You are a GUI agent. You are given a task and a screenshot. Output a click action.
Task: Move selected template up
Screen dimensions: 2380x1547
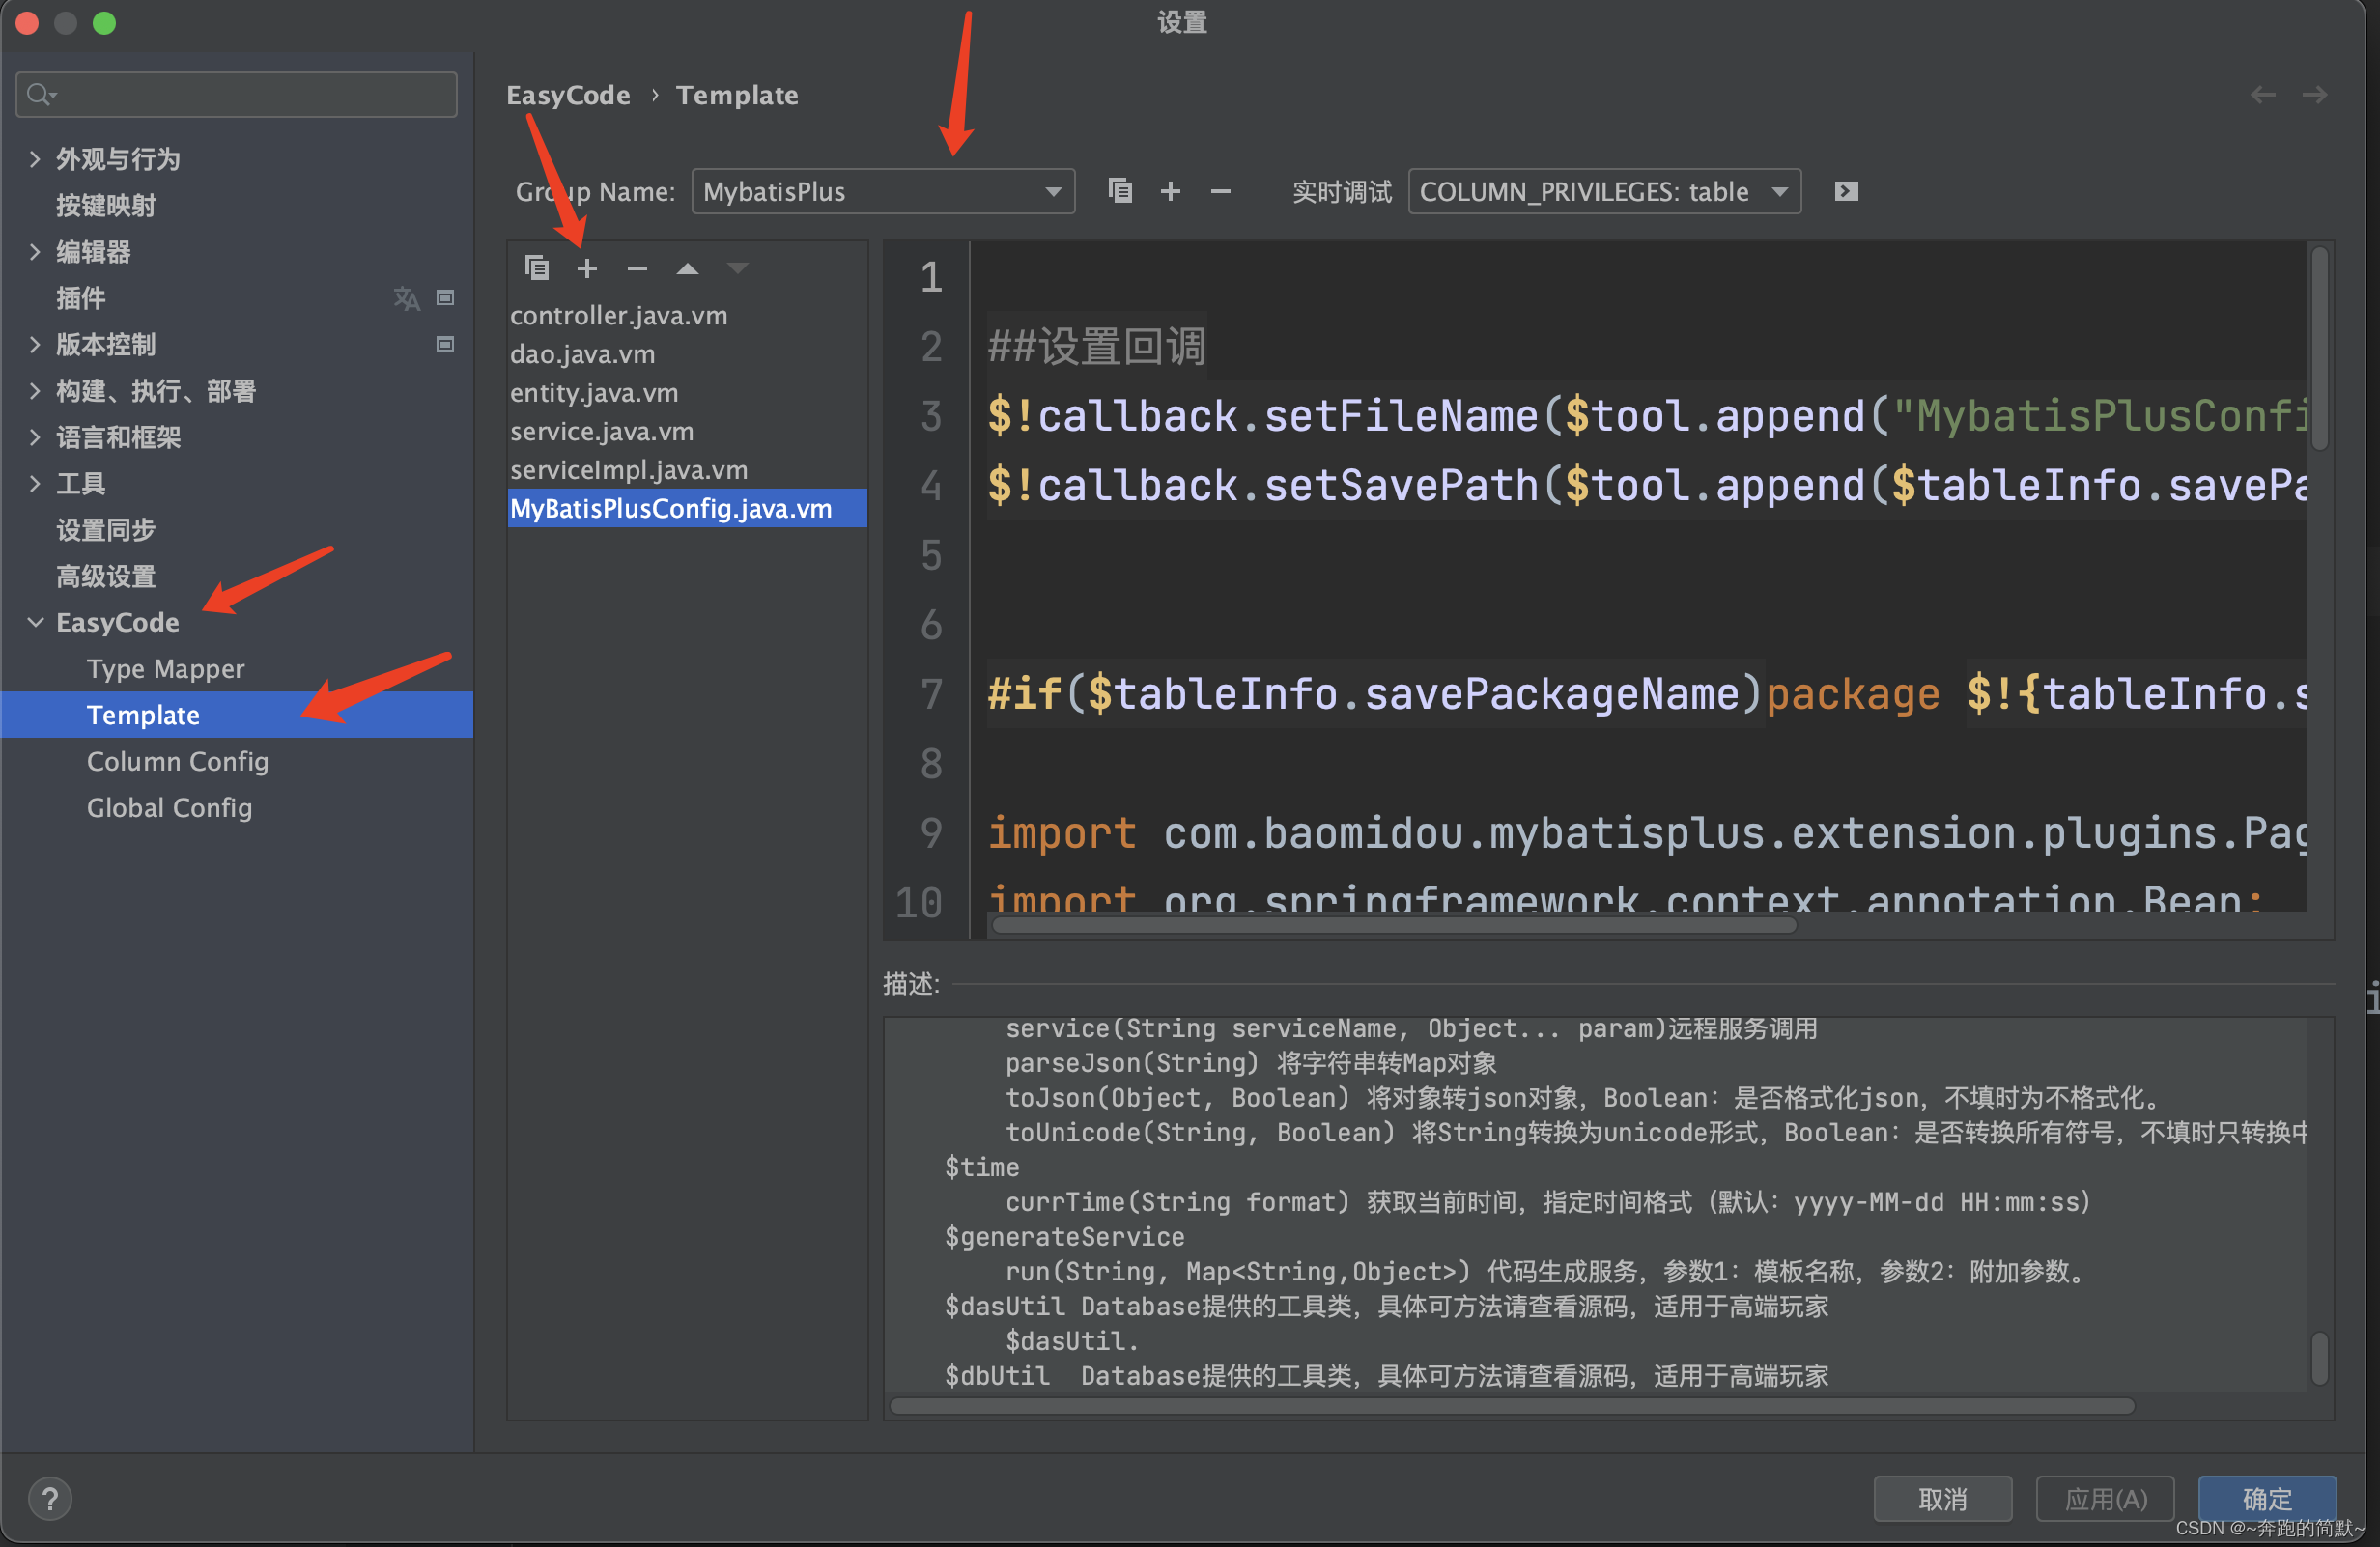coord(687,268)
